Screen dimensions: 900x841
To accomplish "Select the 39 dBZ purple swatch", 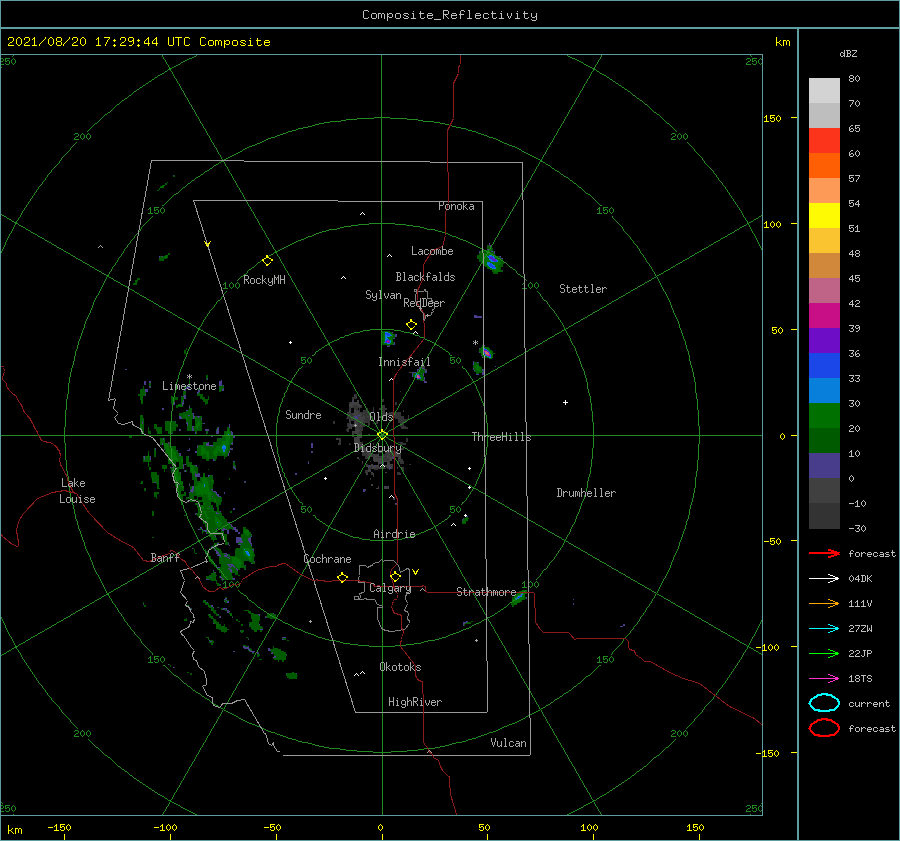I will 824,341.
